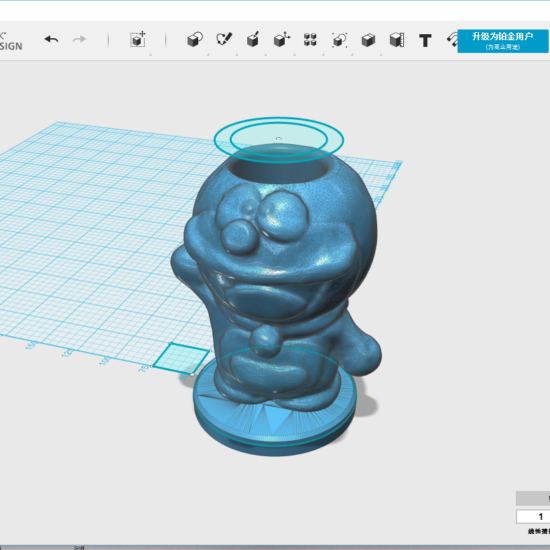This screenshot has width=550, height=550.
Task: Undo the last action
Action: [x=52, y=39]
